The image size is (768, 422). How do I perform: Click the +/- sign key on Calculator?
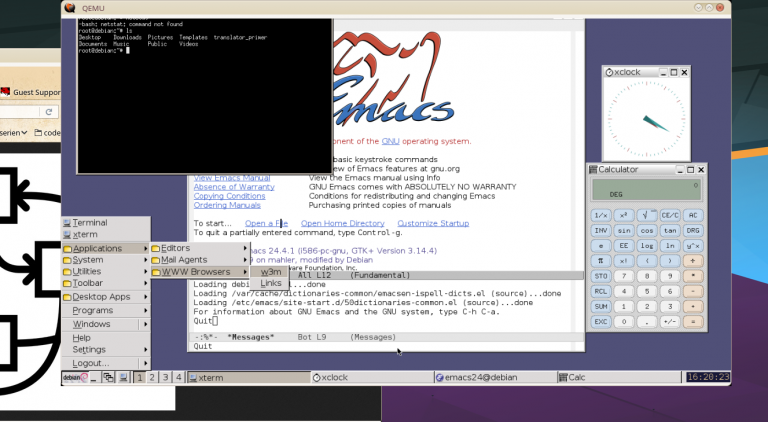(670, 322)
